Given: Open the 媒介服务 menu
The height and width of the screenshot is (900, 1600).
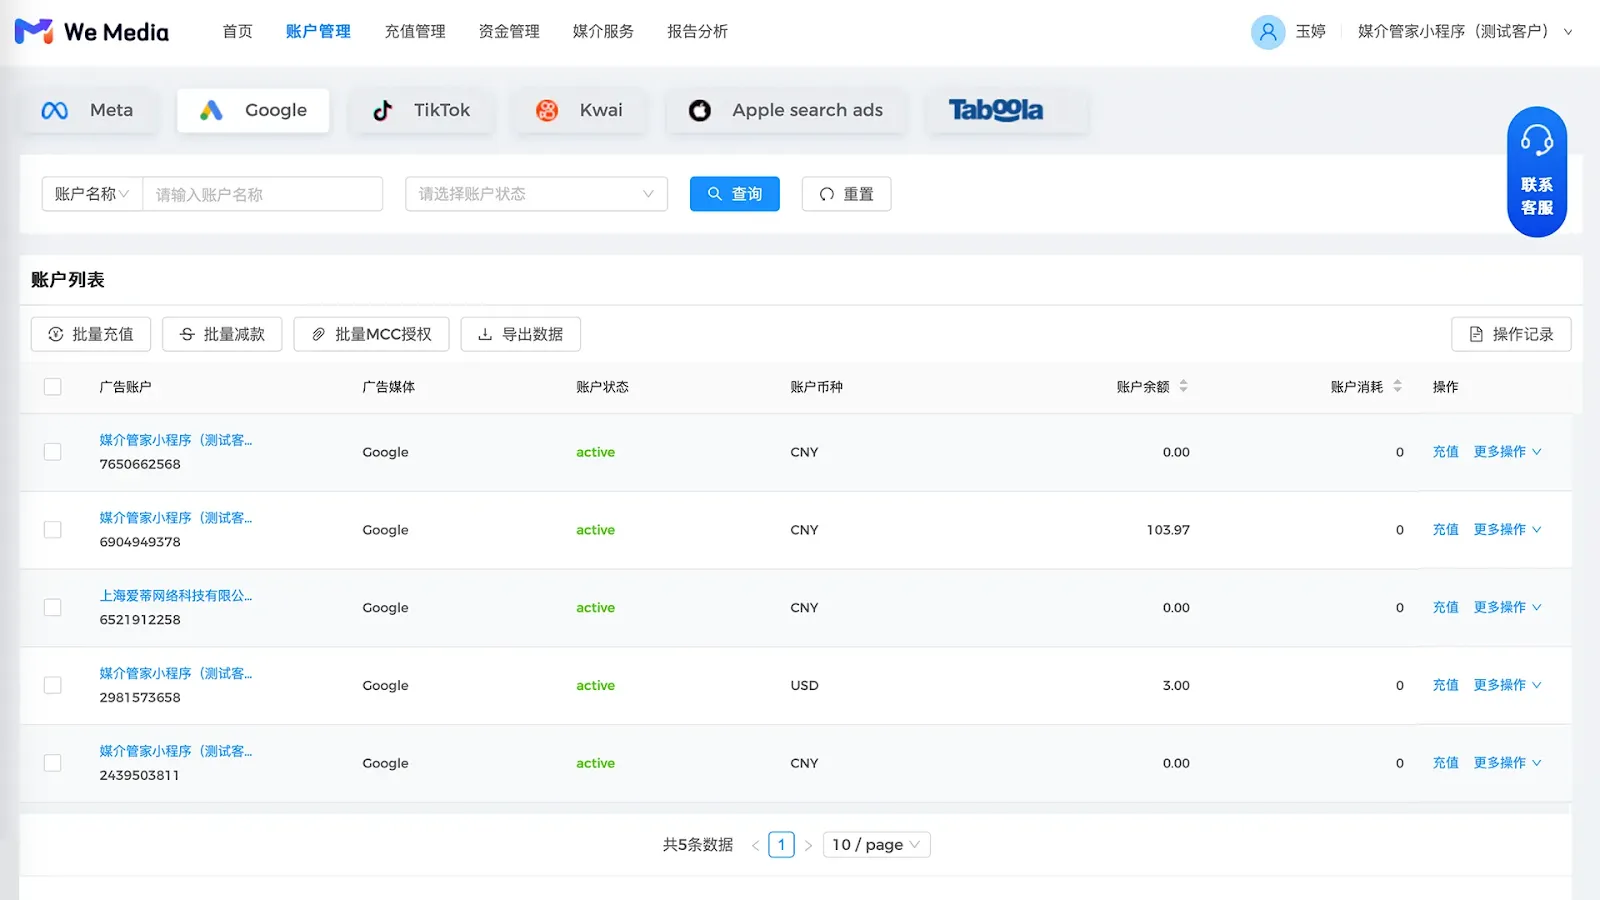Looking at the screenshot, I should coord(603,32).
